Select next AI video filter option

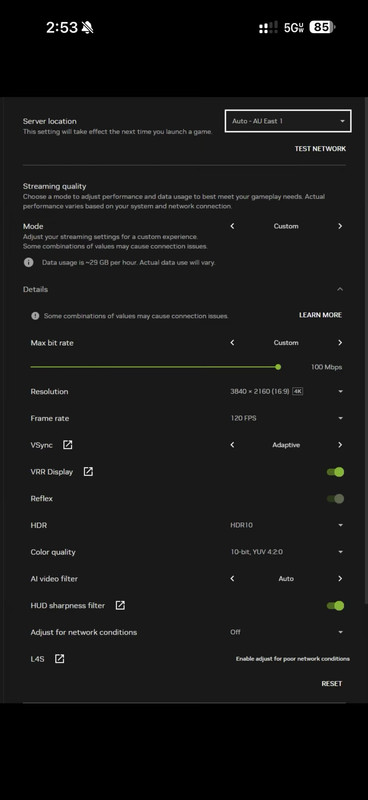340,579
